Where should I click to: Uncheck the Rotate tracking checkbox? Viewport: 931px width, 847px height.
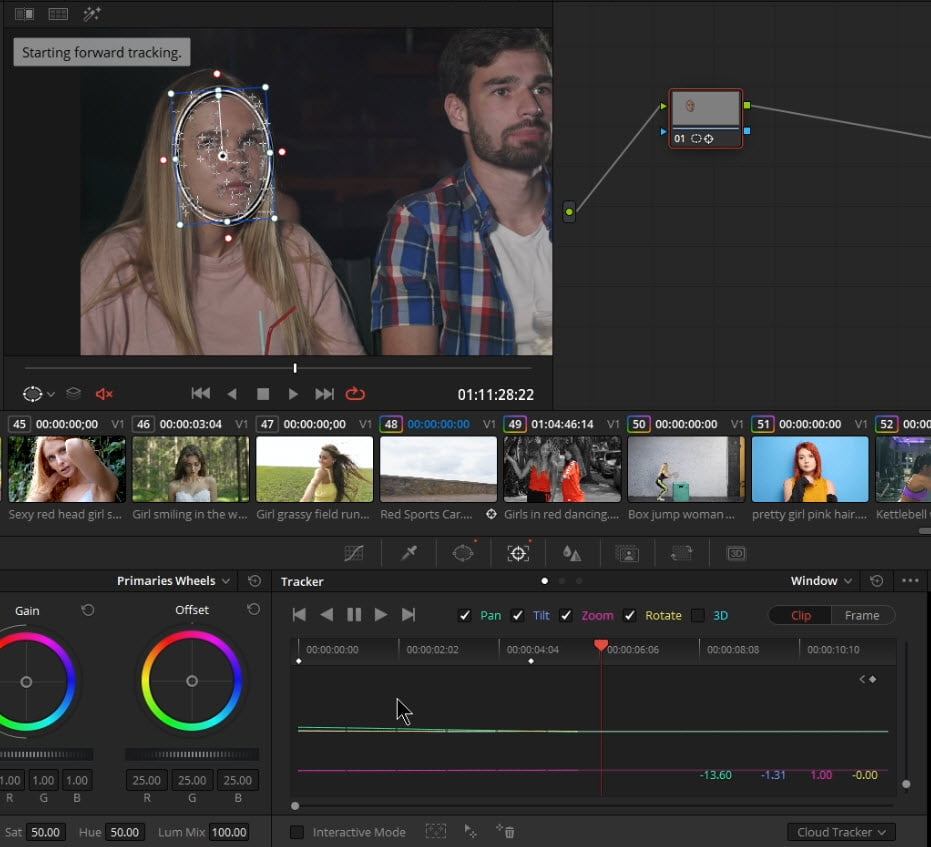click(x=629, y=616)
